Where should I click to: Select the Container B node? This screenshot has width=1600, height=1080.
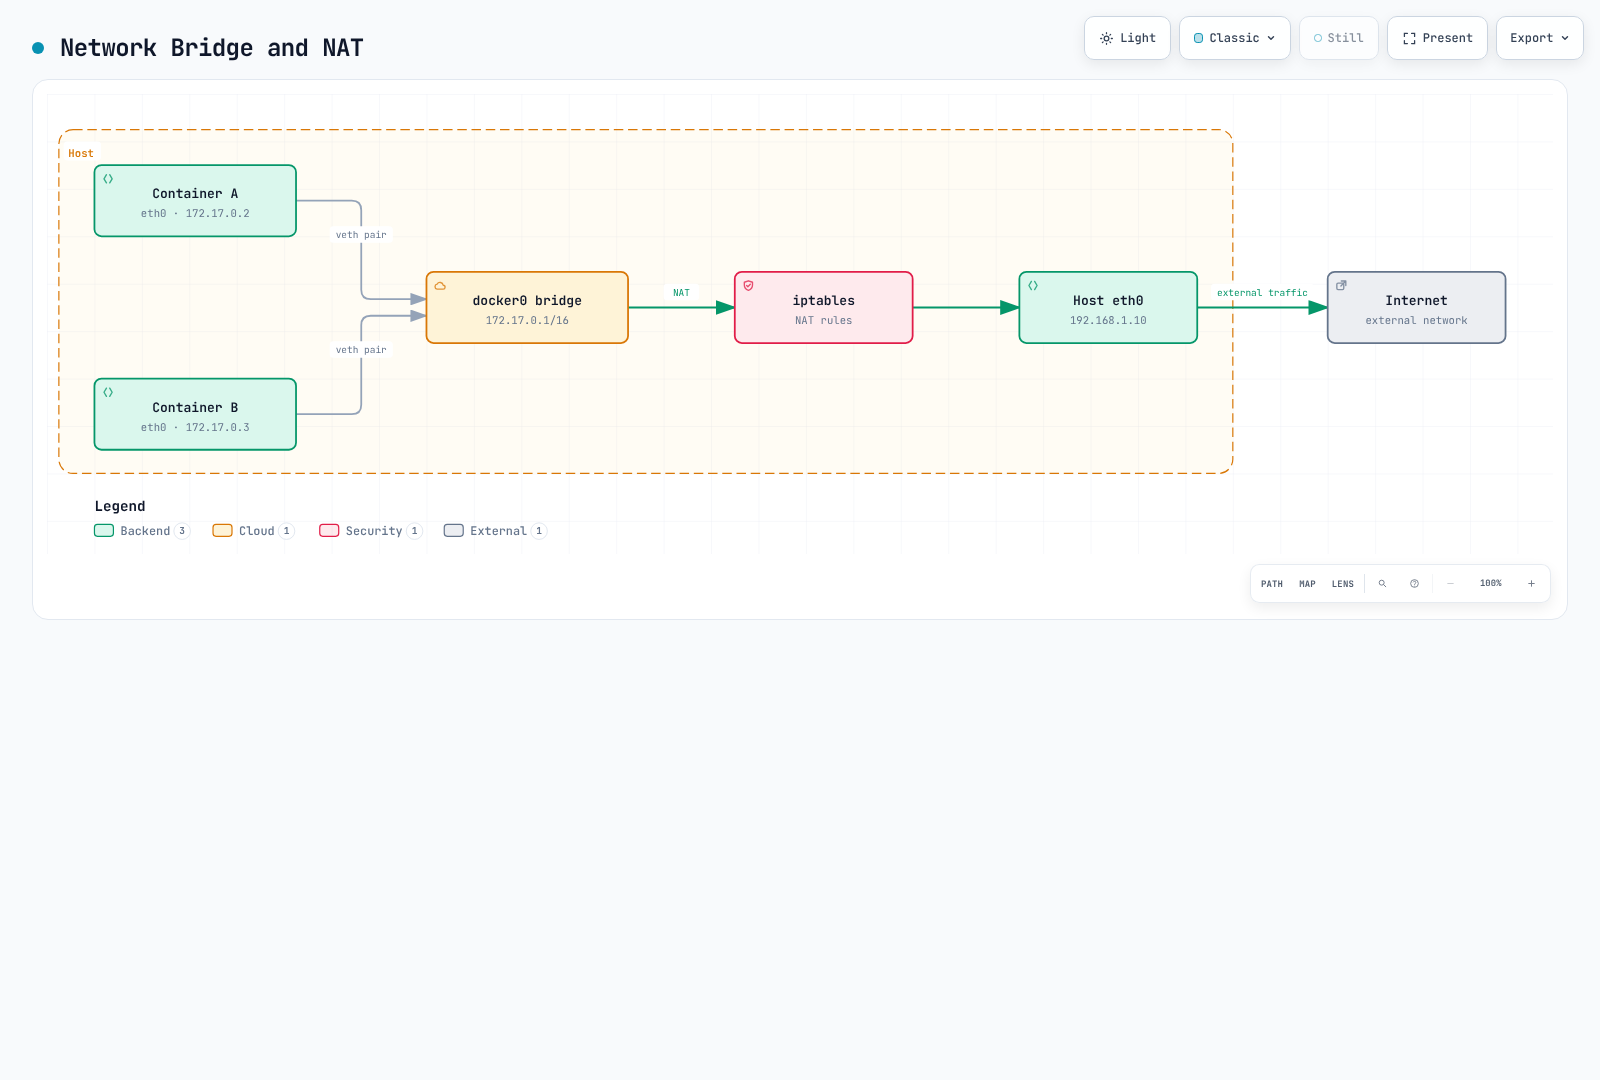point(195,414)
